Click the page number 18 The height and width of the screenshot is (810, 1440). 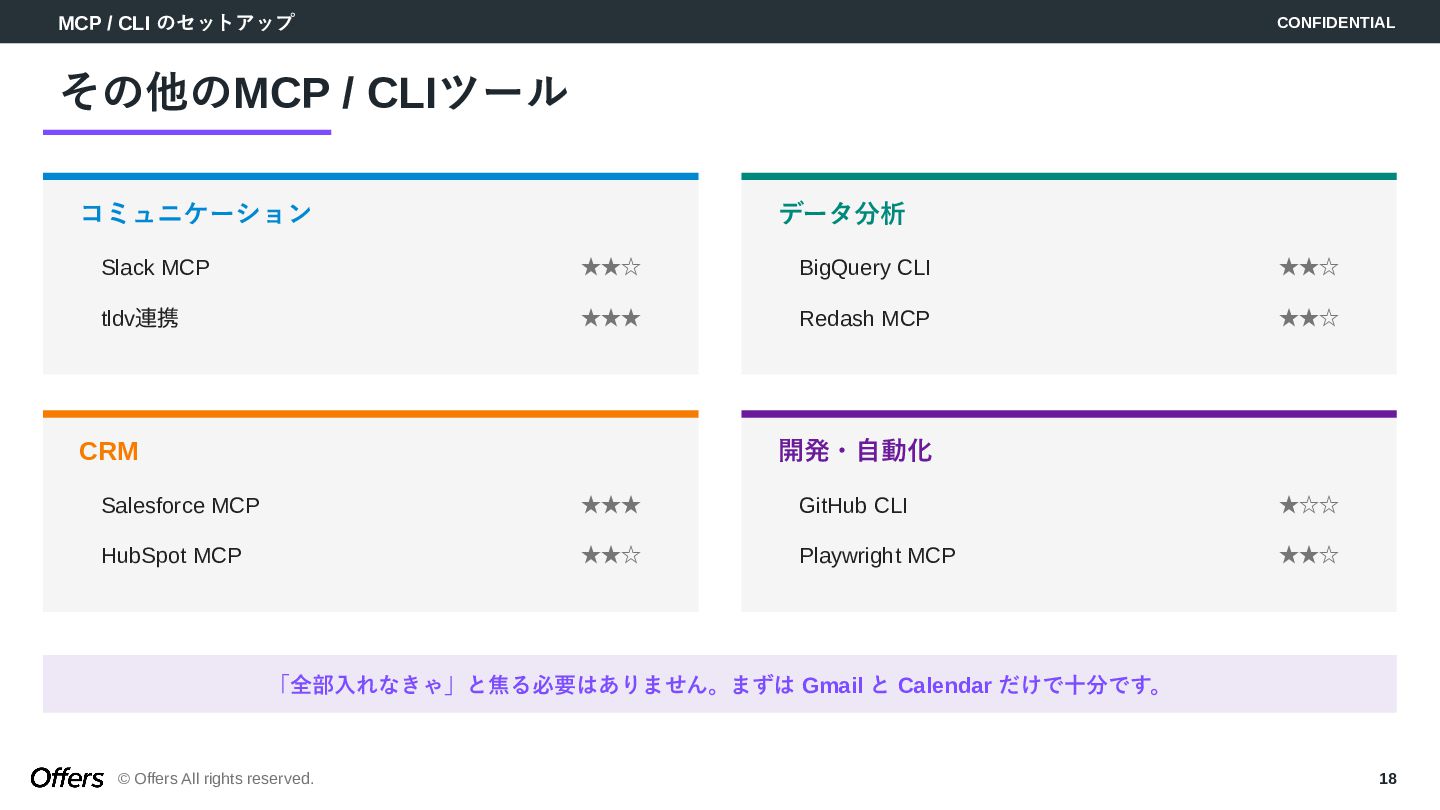coord(1387,778)
